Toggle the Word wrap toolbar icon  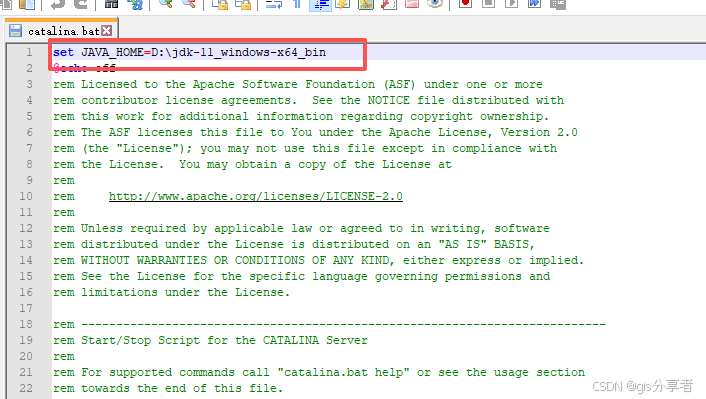[274, 4]
